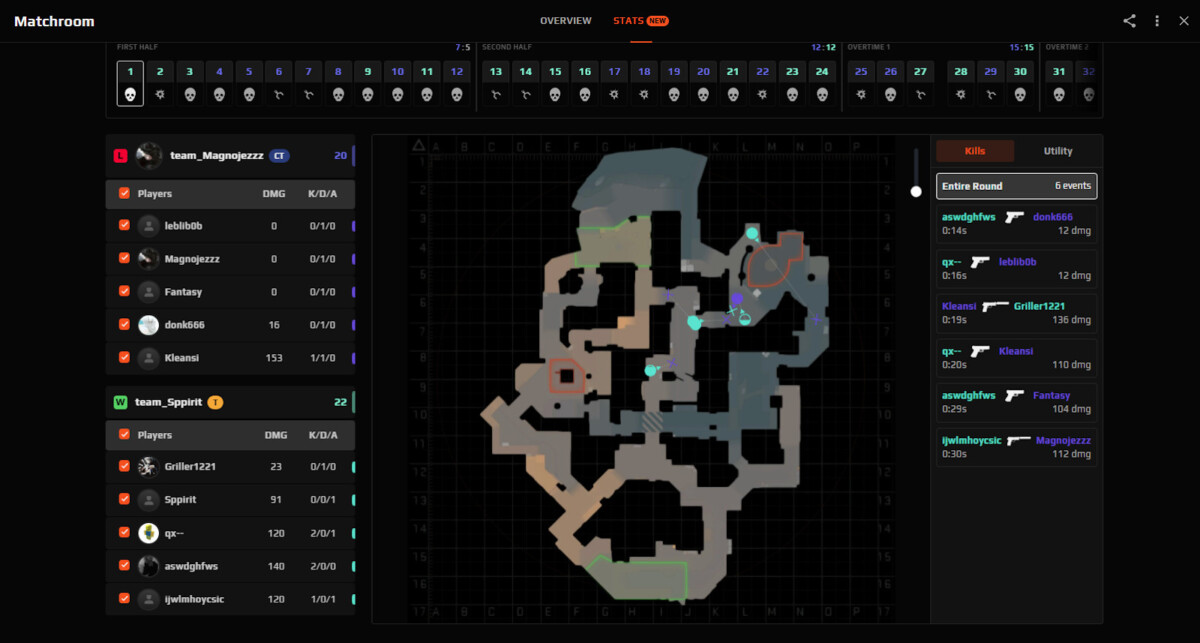Click qx-- player avatar icon
This screenshot has width=1200, height=643.
(148, 533)
